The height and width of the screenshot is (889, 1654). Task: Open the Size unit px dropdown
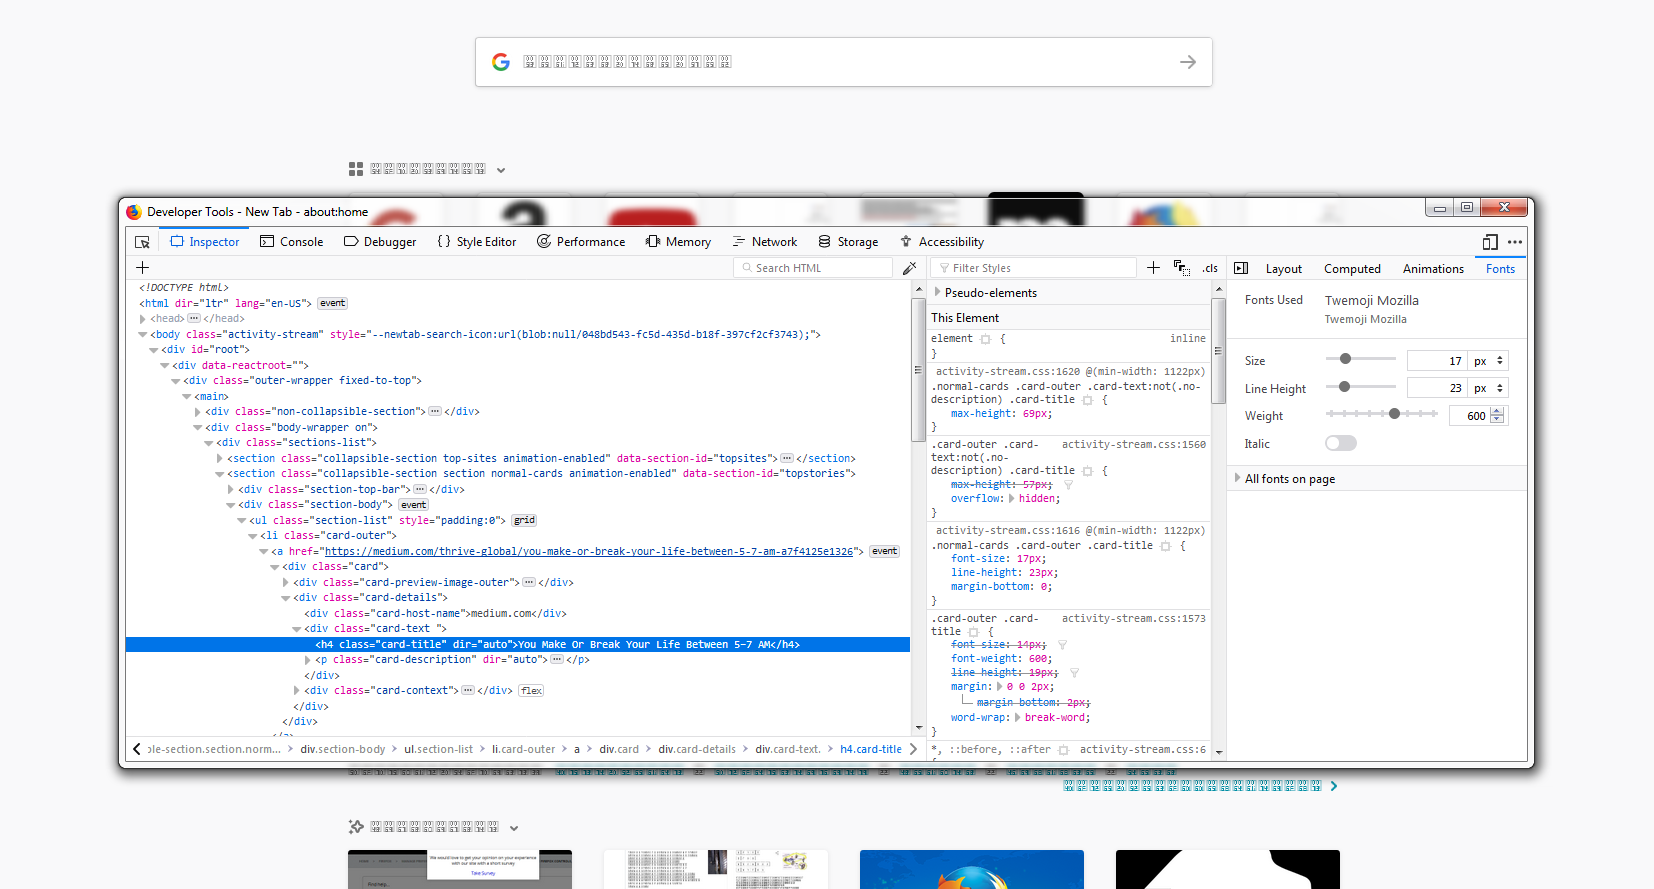(1488, 361)
